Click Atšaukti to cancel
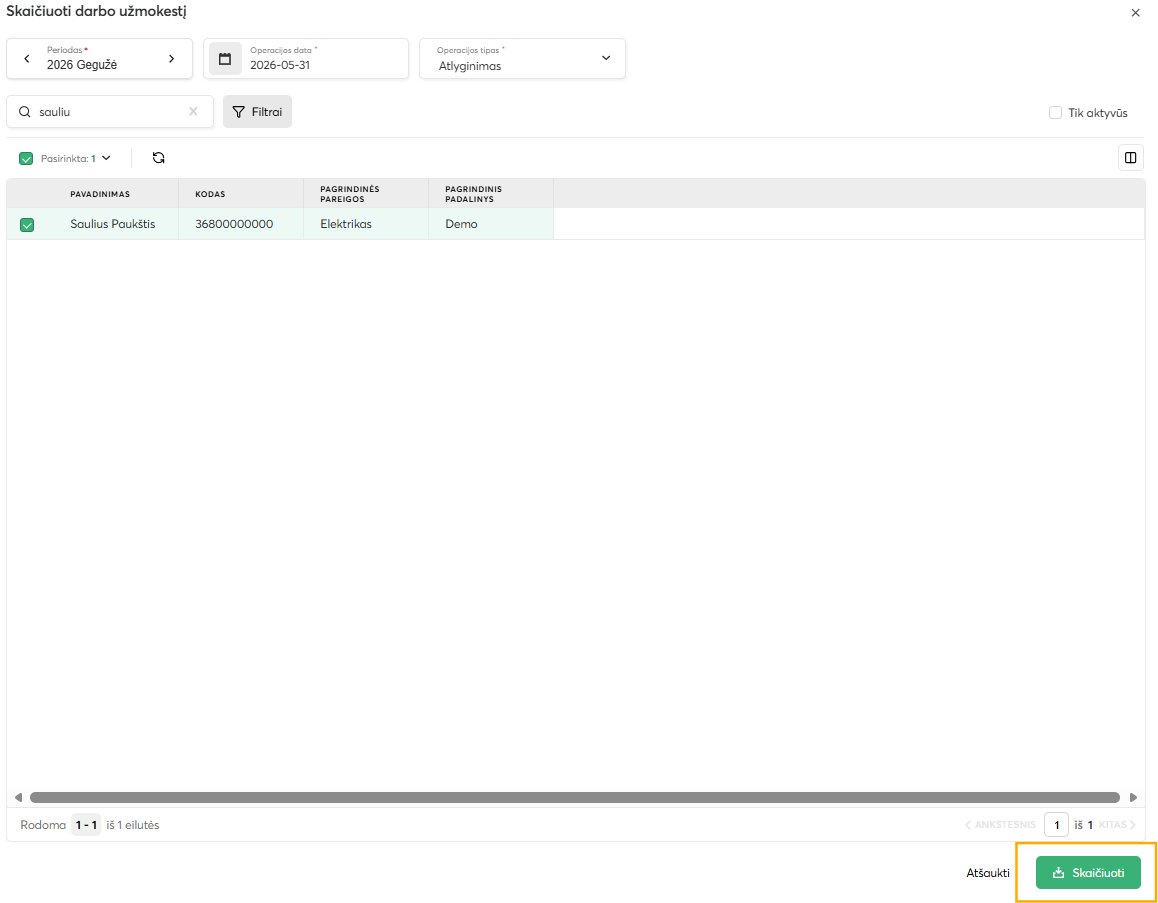The height and width of the screenshot is (903, 1158). 988,873
